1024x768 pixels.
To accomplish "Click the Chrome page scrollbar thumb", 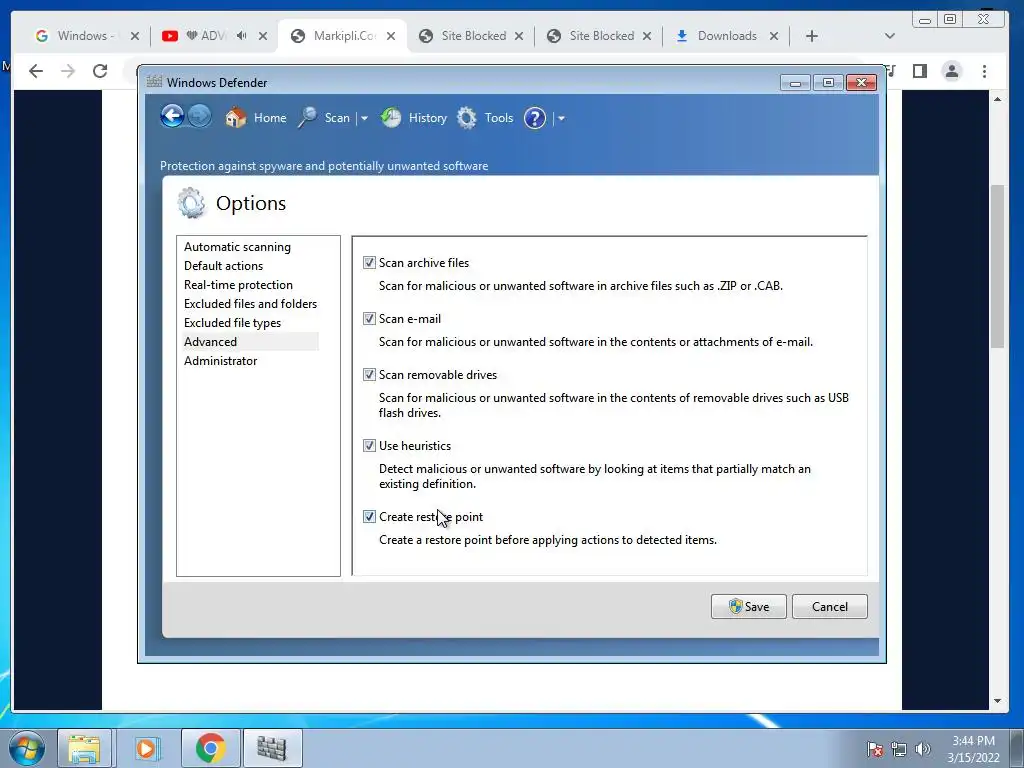I will click(997, 266).
